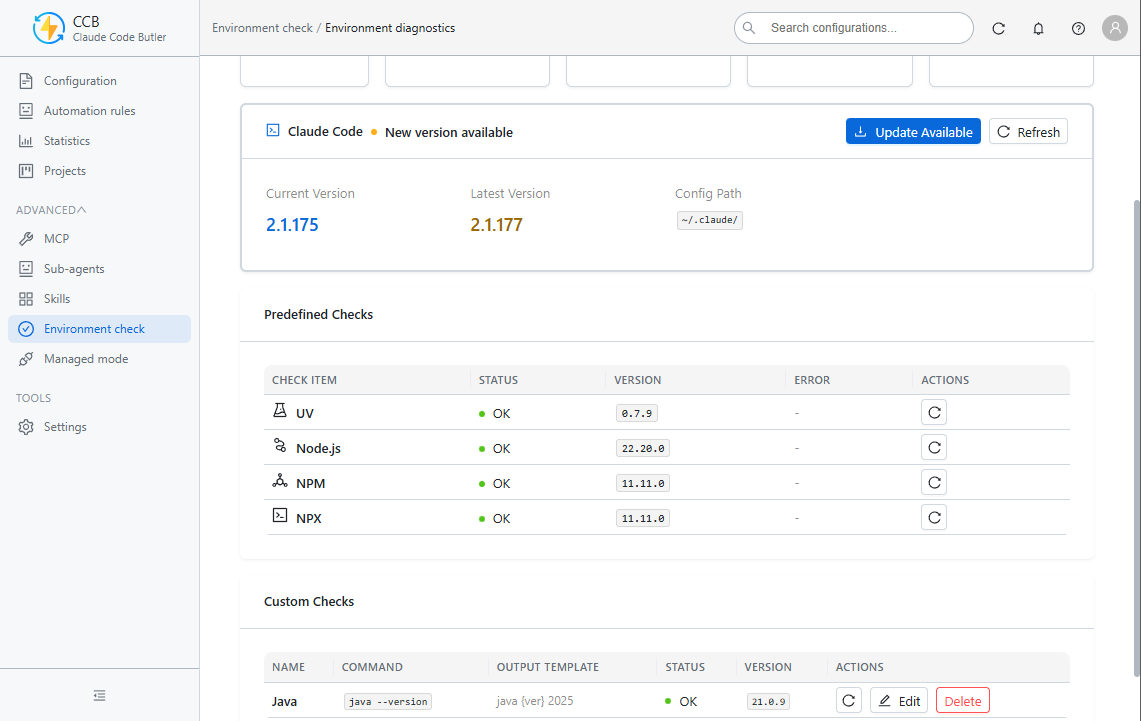Screen dimensions: 1141x721
Task: Recheck the UV row
Action: [x=934, y=413]
